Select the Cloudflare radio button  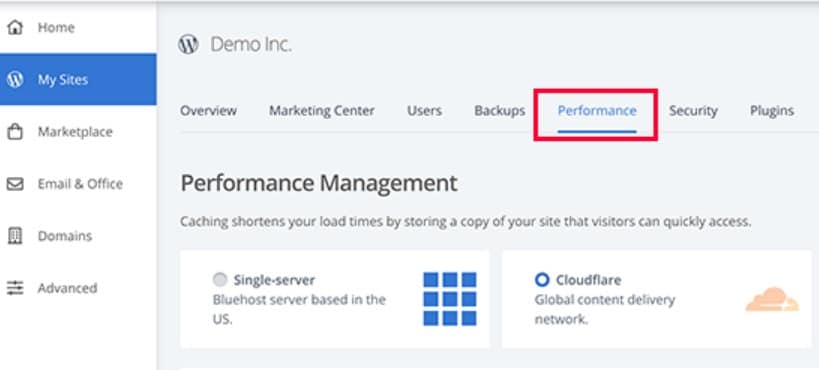[542, 280]
